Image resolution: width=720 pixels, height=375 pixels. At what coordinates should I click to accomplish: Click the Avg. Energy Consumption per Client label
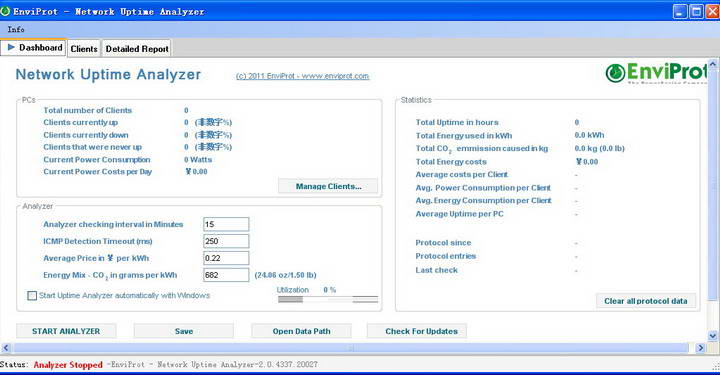(484, 201)
